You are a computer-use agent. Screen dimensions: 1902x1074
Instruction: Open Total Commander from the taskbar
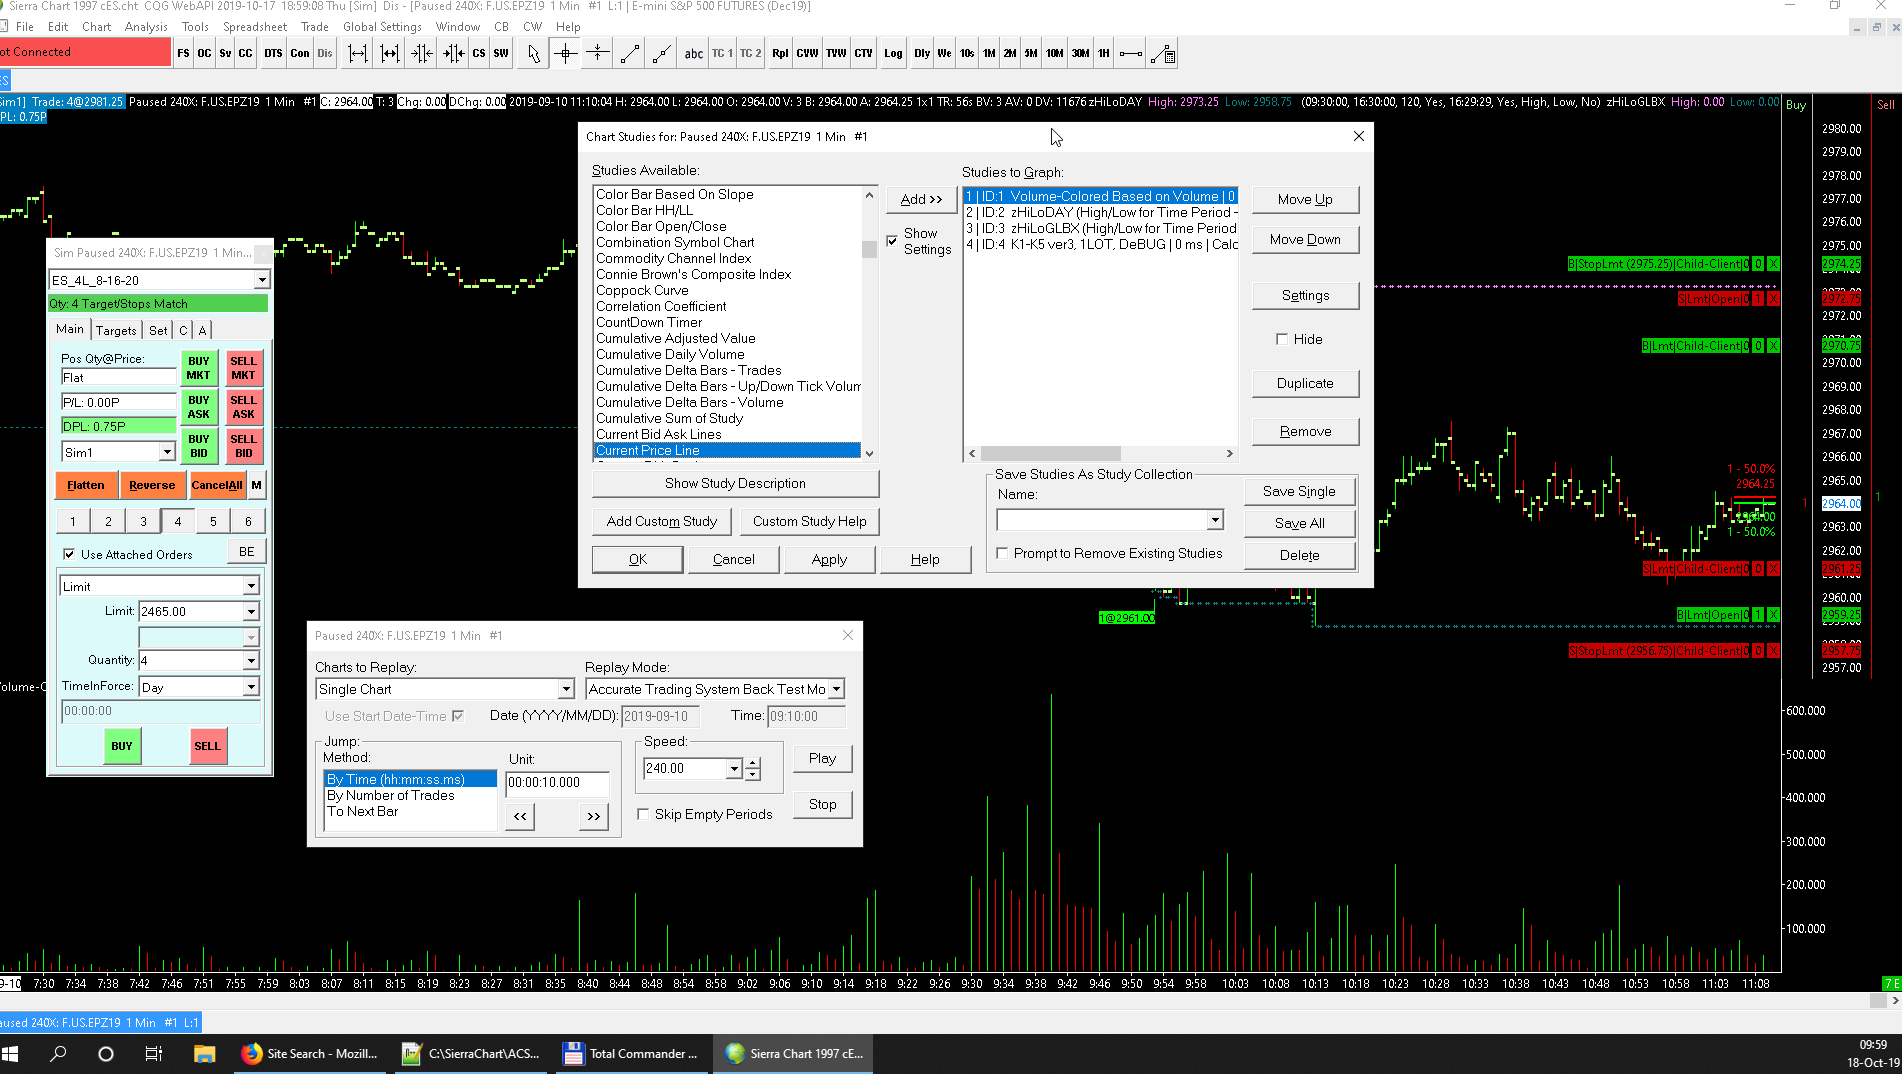tap(631, 1053)
